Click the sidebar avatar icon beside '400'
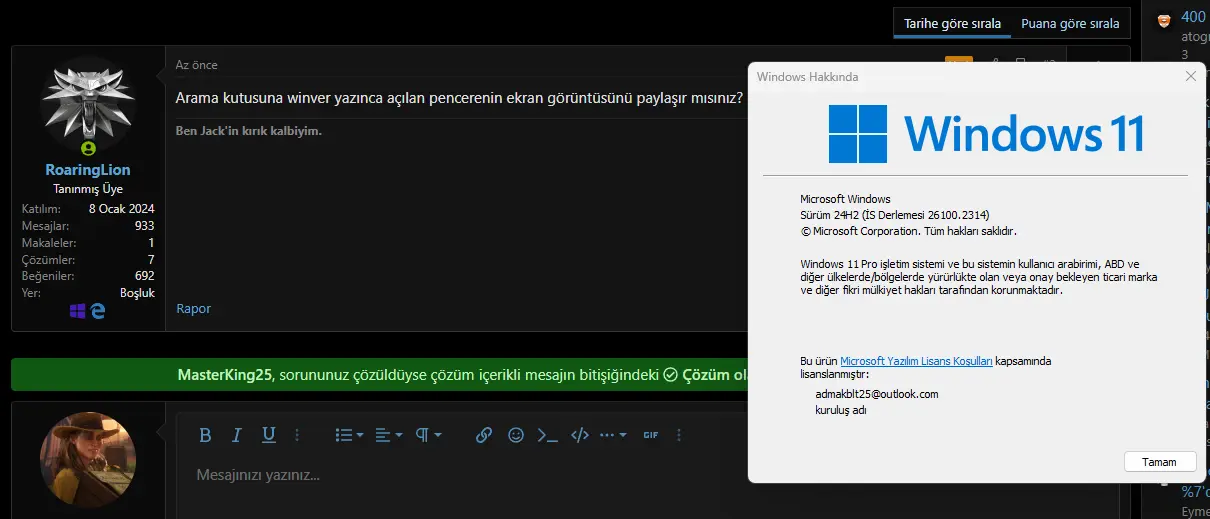 pyautogui.click(x=1163, y=20)
